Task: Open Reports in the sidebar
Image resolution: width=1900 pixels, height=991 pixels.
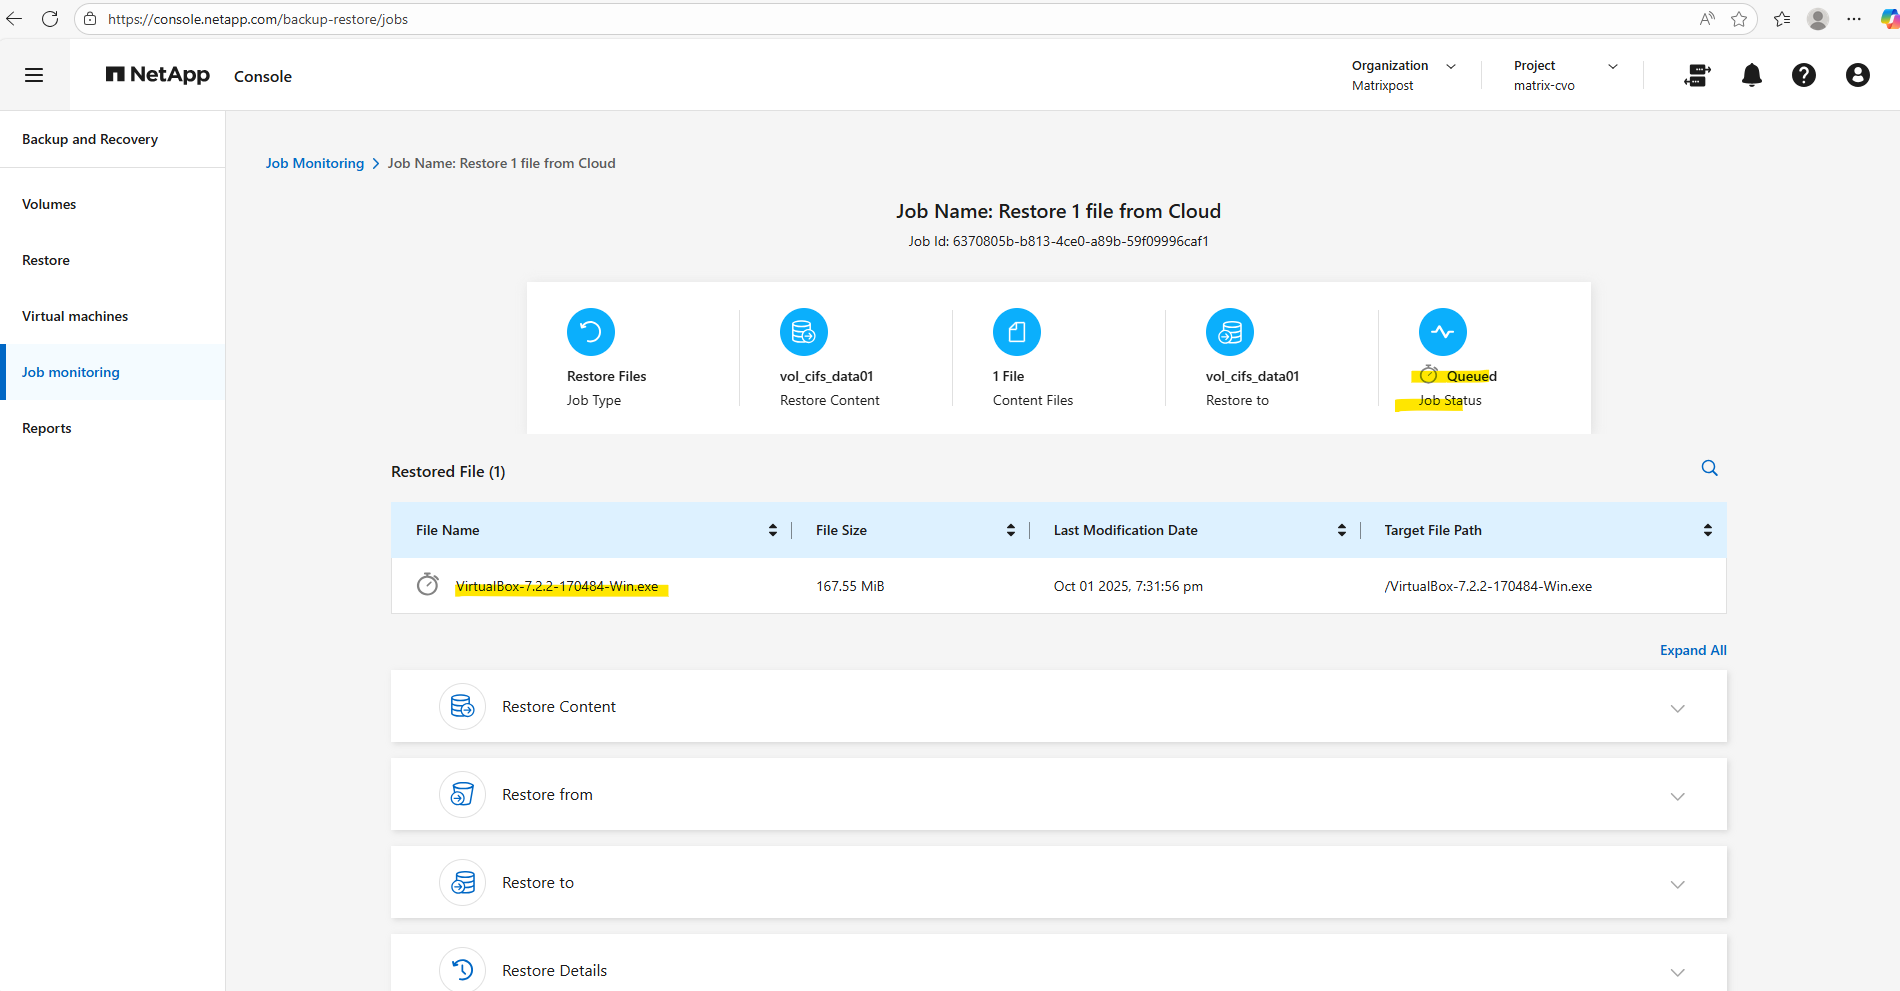Action: pos(47,428)
